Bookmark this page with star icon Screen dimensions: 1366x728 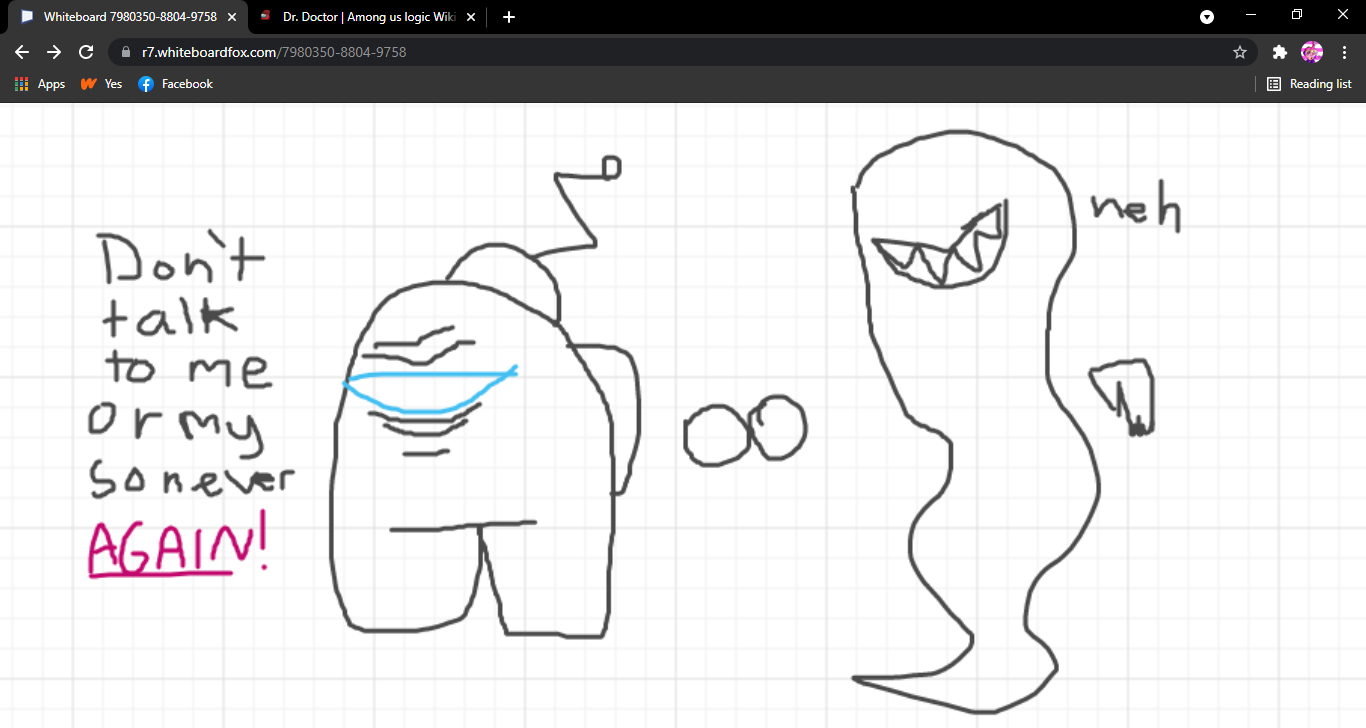1240,52
